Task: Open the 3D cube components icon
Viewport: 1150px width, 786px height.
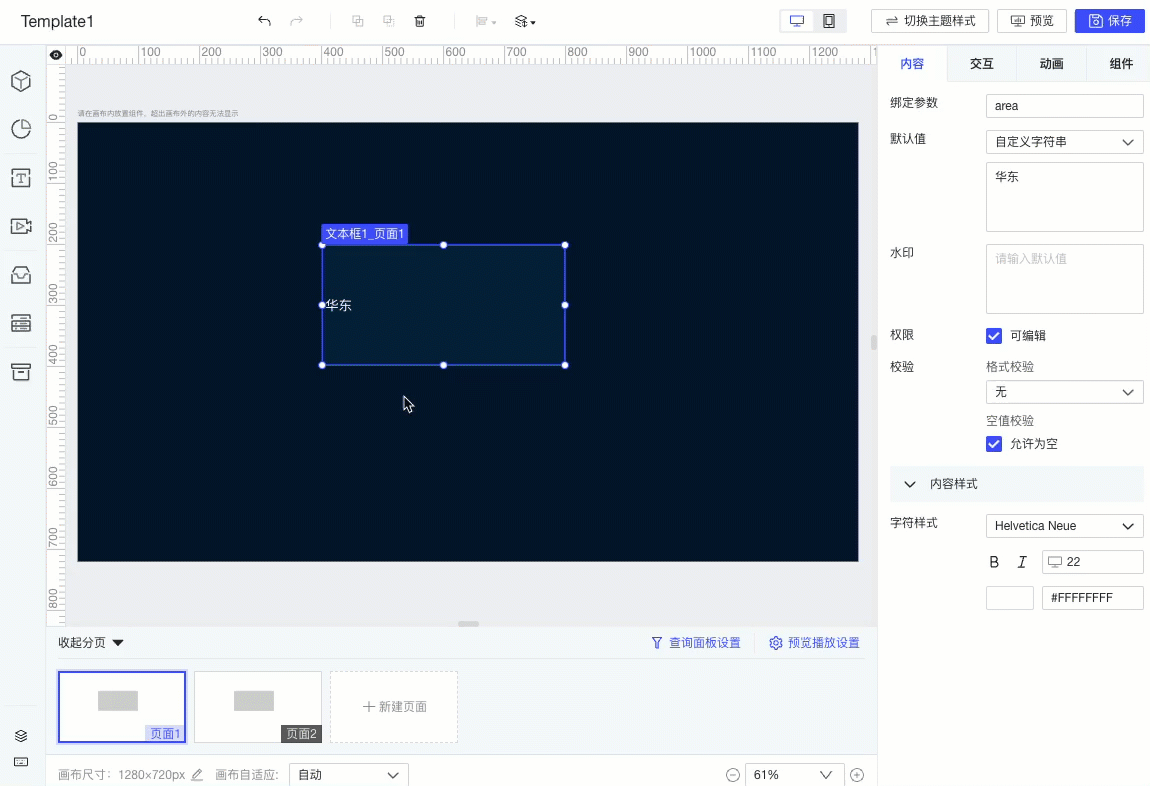Action: [x=21, y=81]
